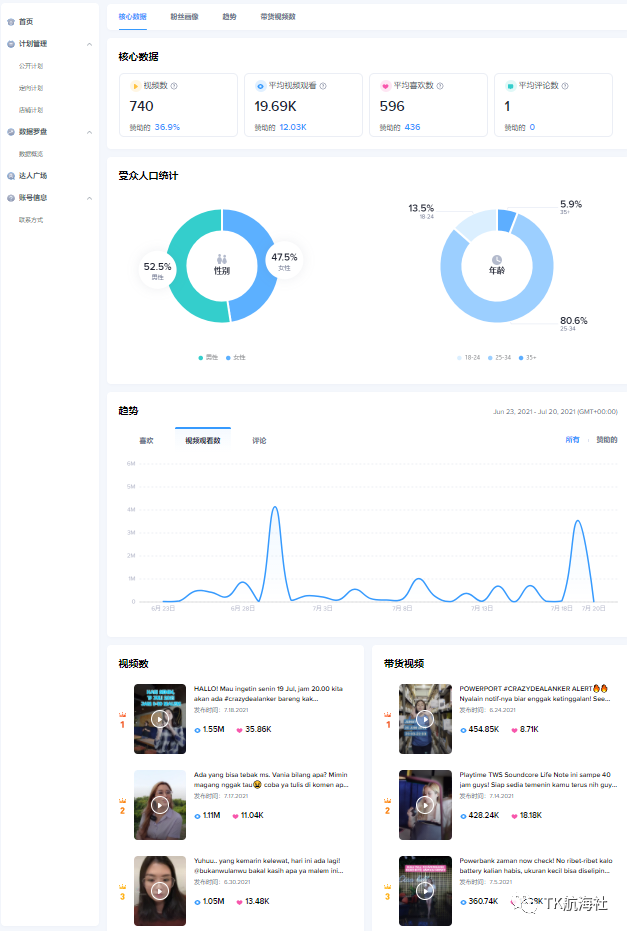Click the gender icon in 性别 donut center
The image size is (627, 931).
pos(221,259)
